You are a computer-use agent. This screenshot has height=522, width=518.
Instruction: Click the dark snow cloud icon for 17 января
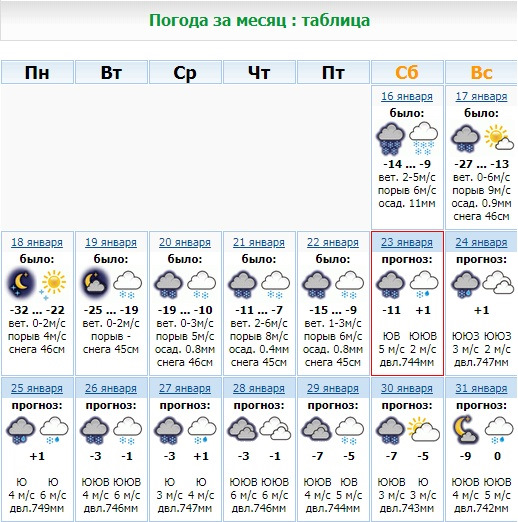click(465, 139)
